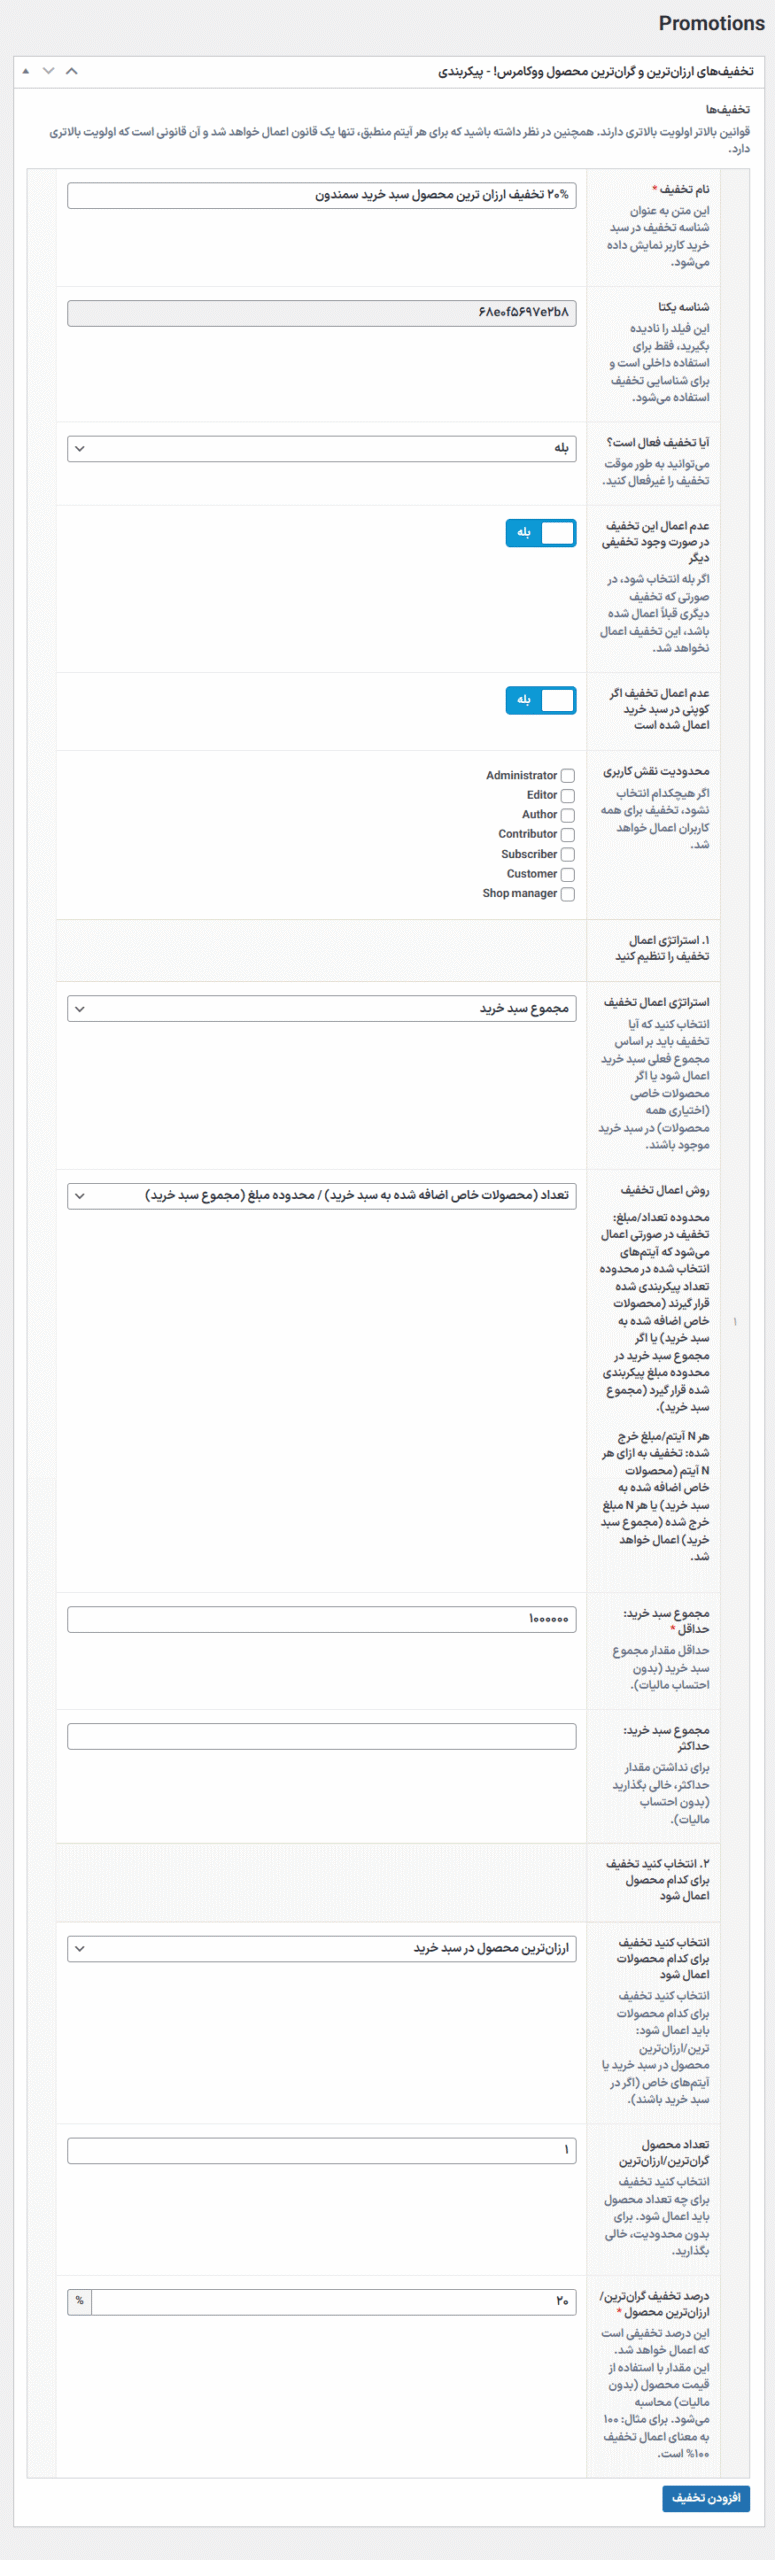This screenshot has width=775, height=2560.
Task: Check the Administrator role checkbox
Action: click(568, 776)
